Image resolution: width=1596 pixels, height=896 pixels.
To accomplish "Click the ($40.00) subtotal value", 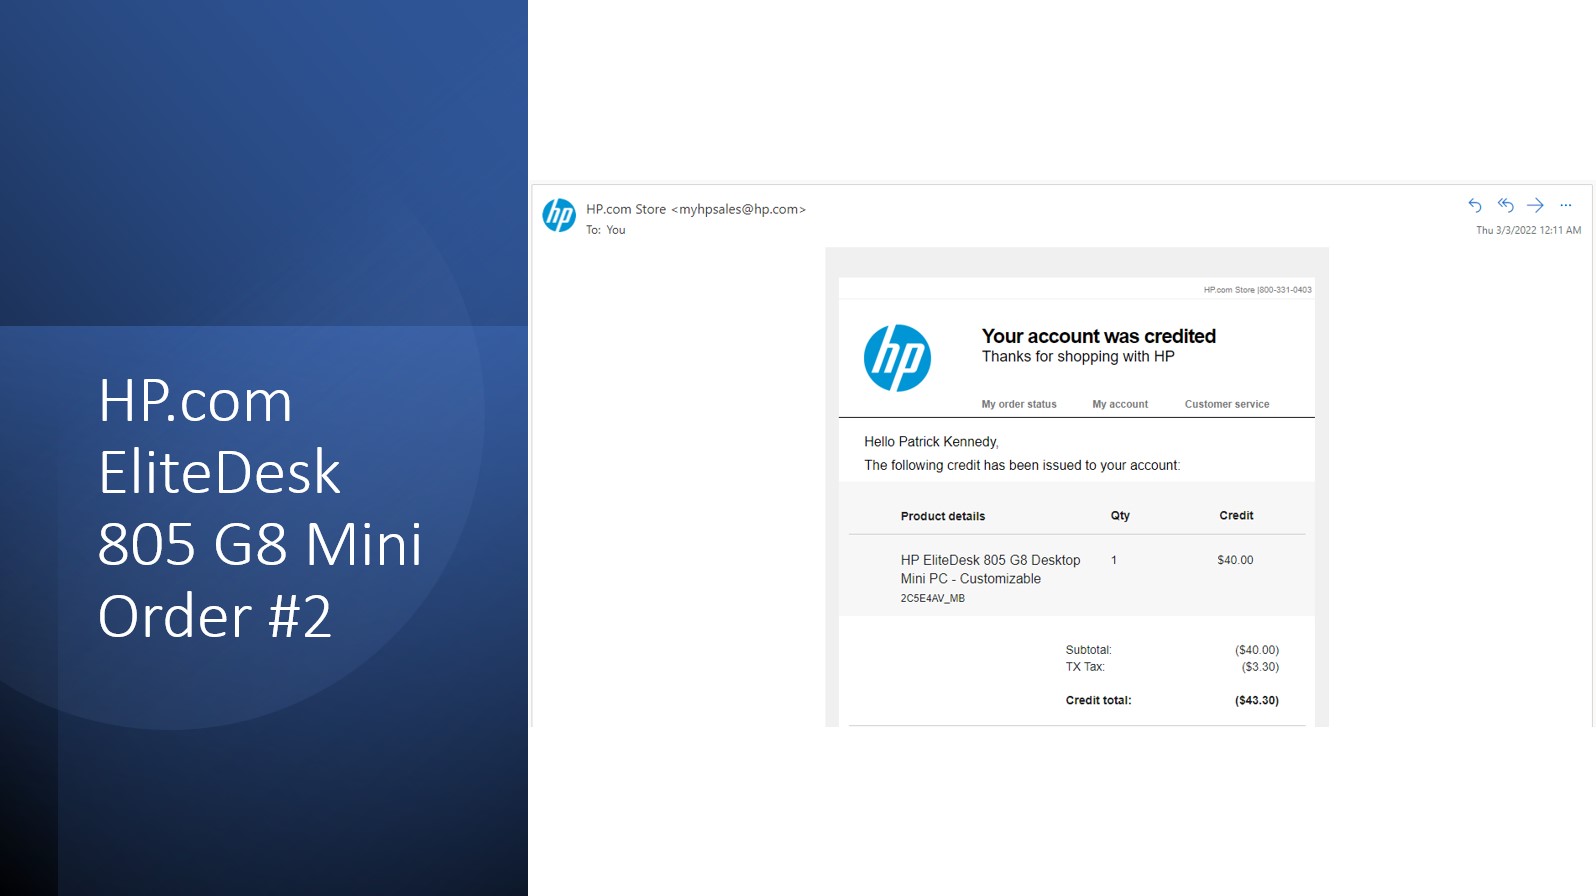I will click(x=1257, y=650).
